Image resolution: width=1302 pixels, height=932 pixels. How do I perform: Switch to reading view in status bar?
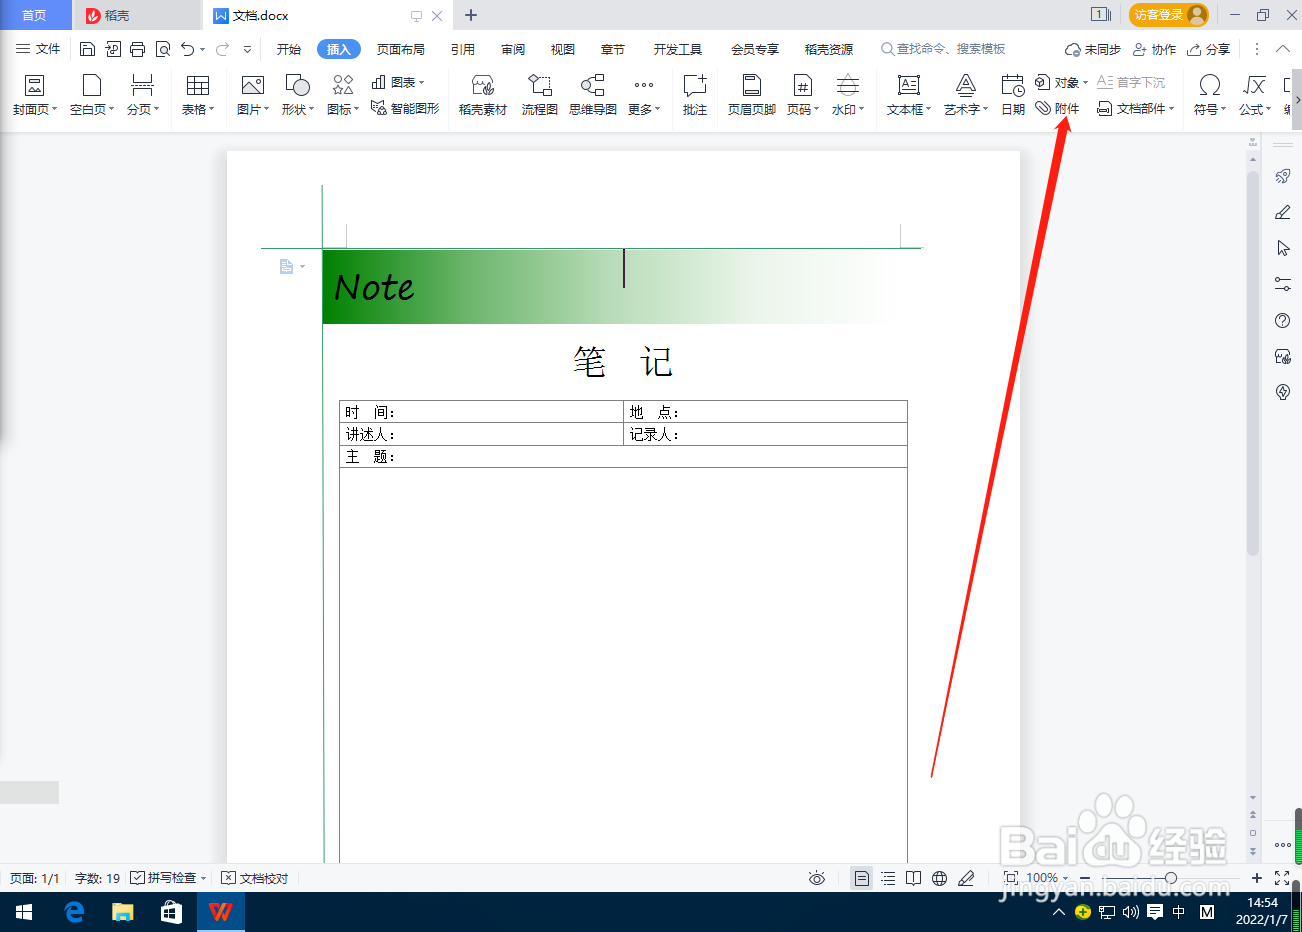click(913, 878)
